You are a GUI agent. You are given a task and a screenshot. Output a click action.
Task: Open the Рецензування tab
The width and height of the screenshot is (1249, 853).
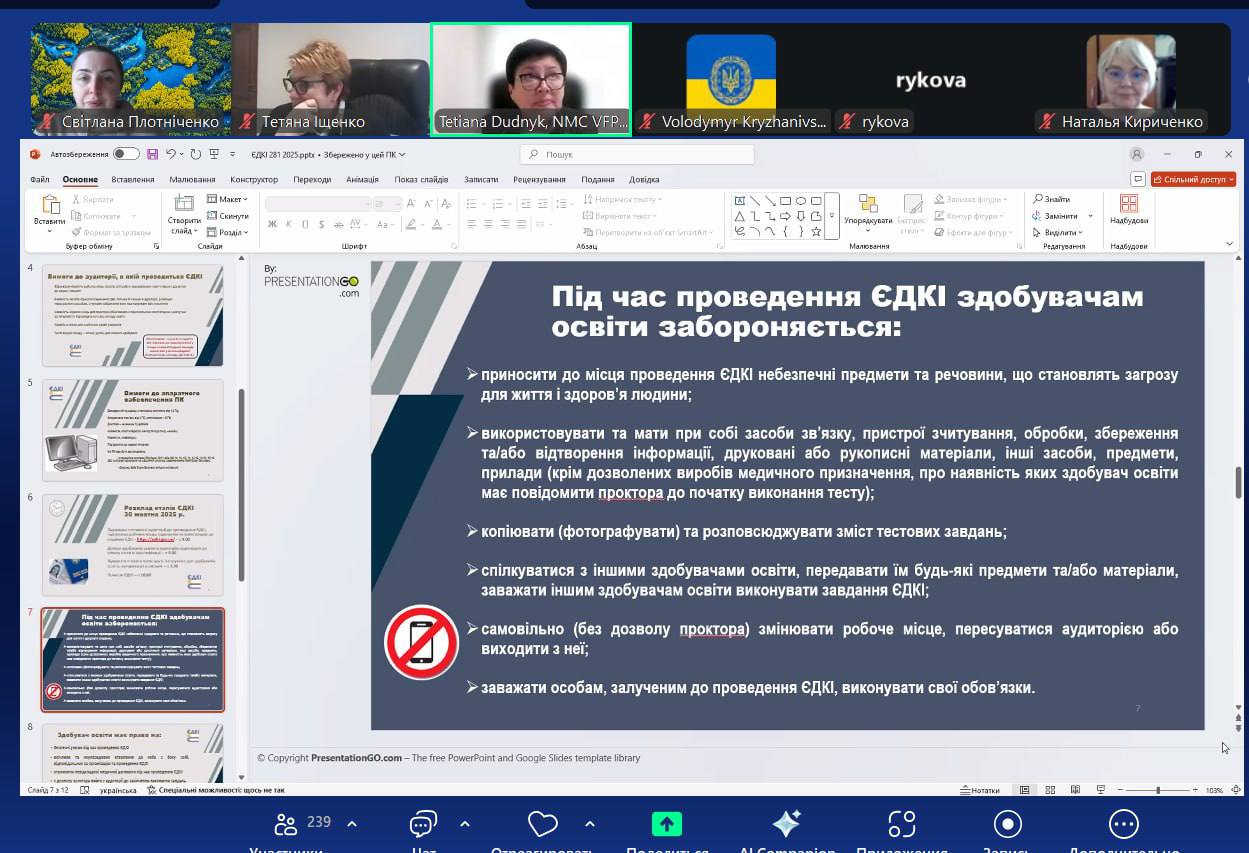pos(539,179)
